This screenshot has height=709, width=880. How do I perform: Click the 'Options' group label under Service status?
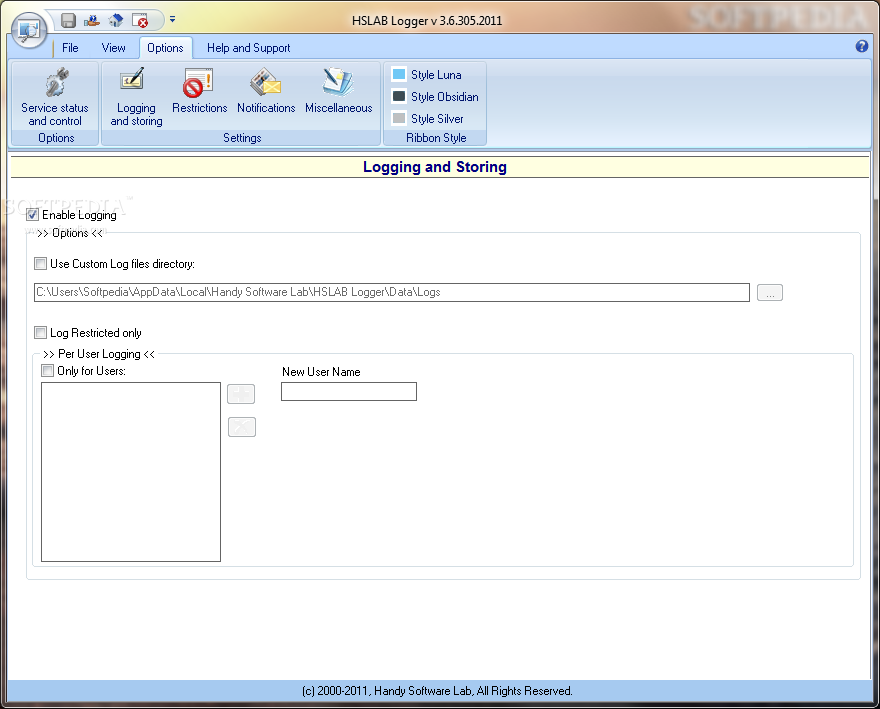tap(56, 138)
